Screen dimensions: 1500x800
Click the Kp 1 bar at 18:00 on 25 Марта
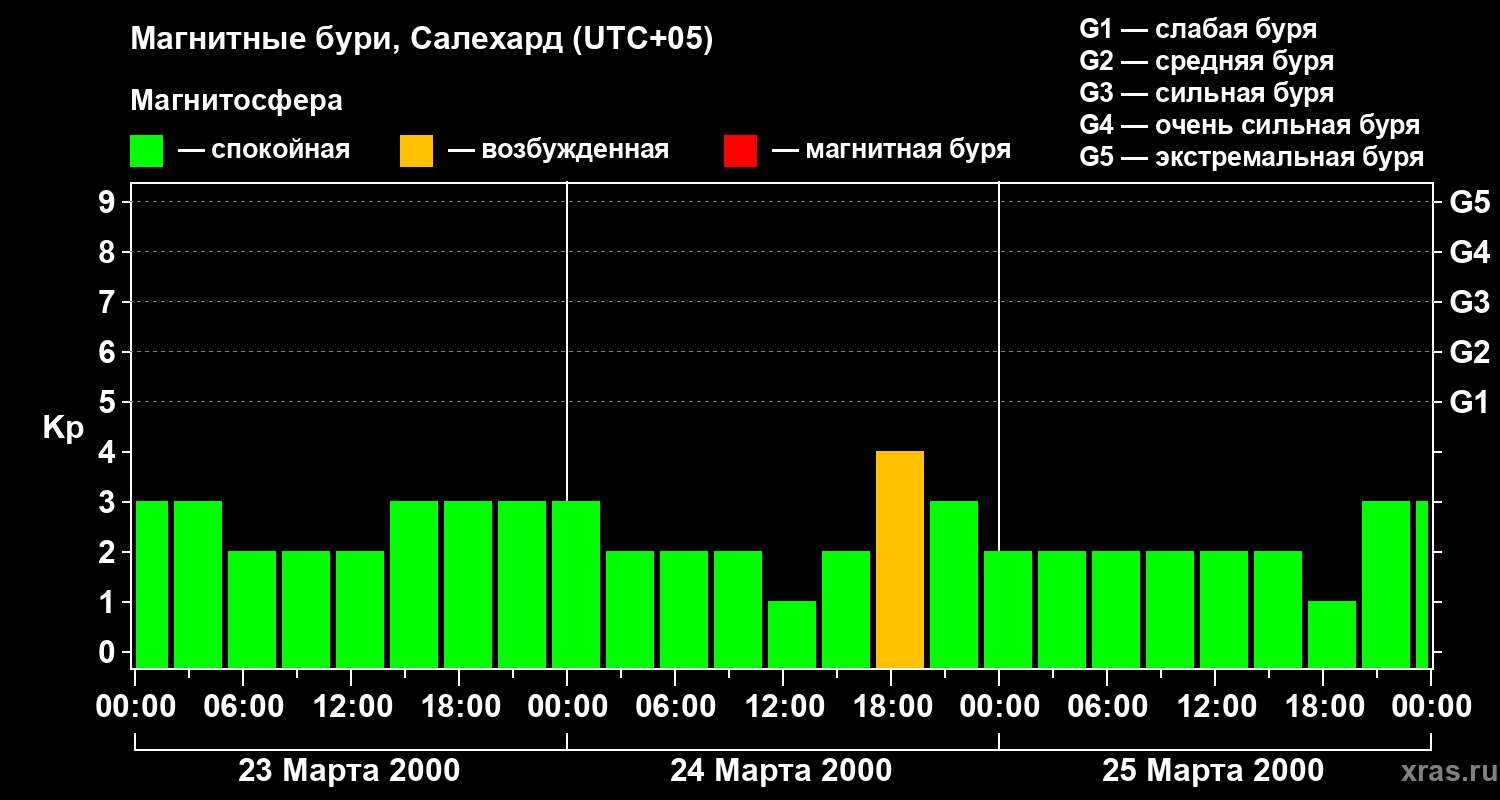(1332, 635)
